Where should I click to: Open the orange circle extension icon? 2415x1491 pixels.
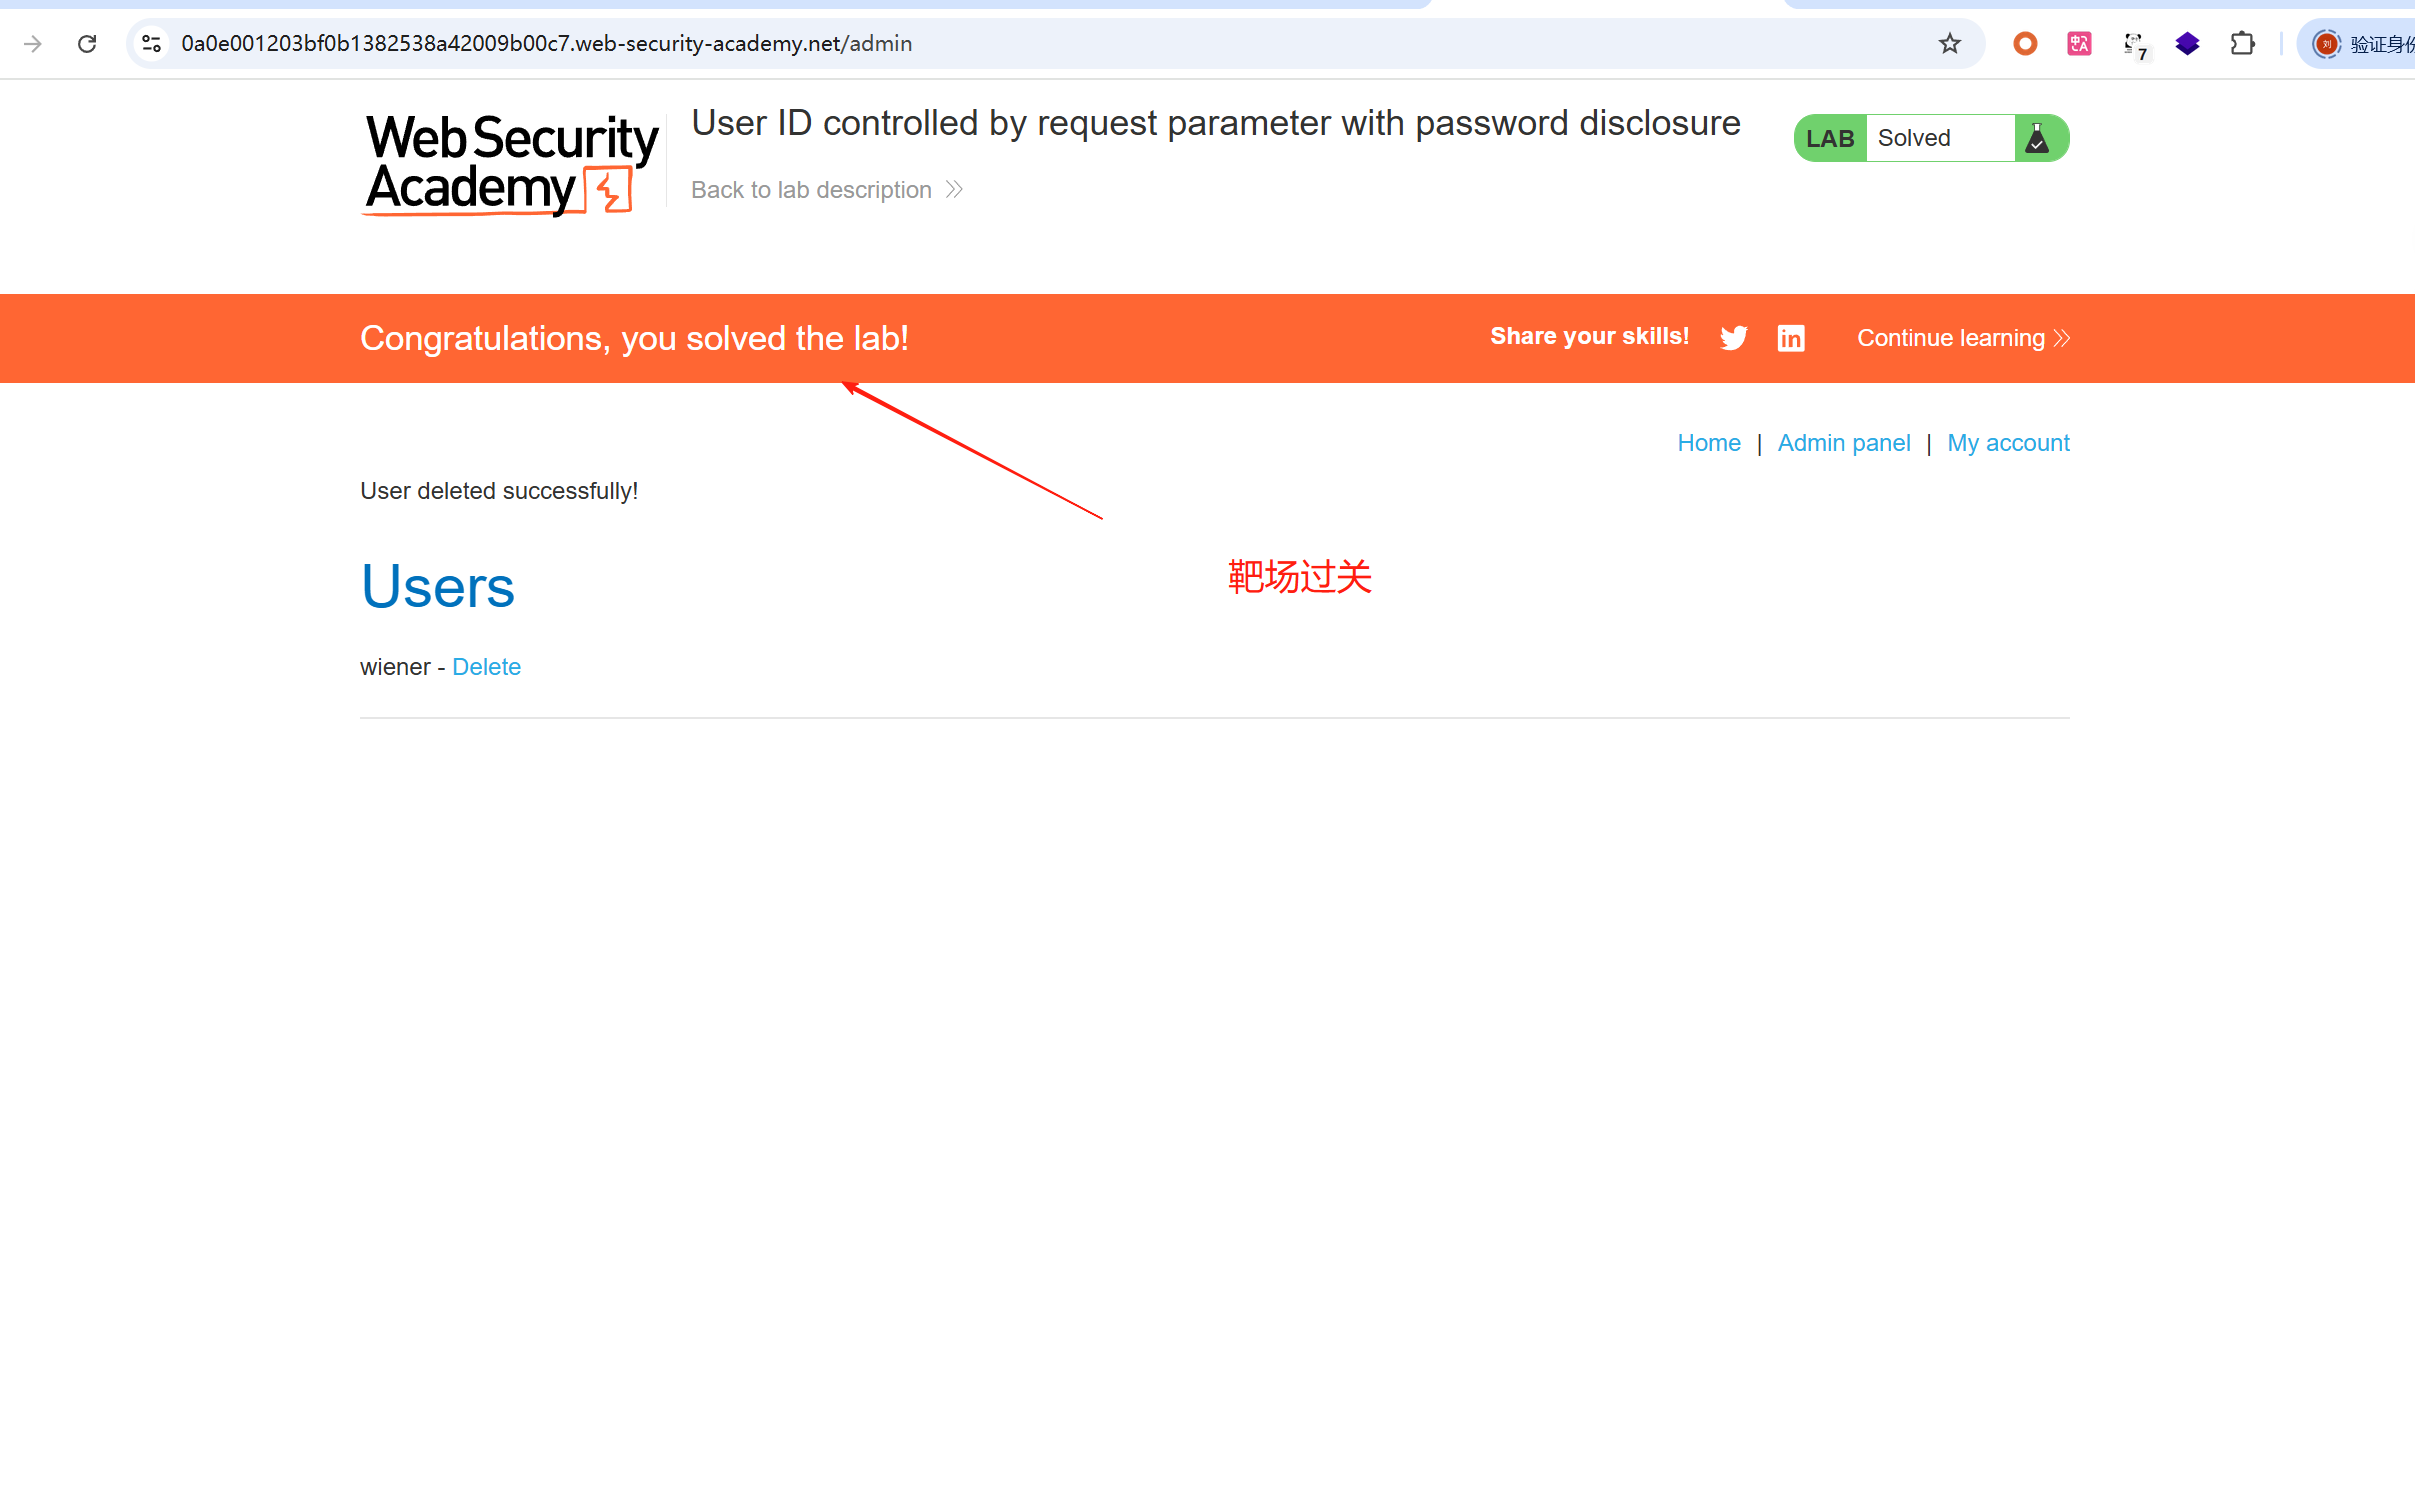(2025, 44)
